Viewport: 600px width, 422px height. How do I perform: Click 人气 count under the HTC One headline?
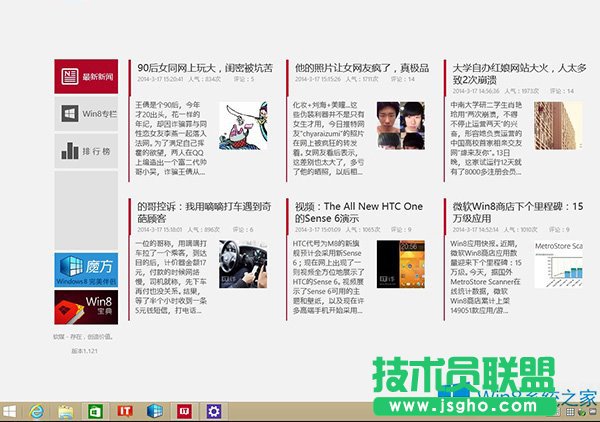[363, 230]
